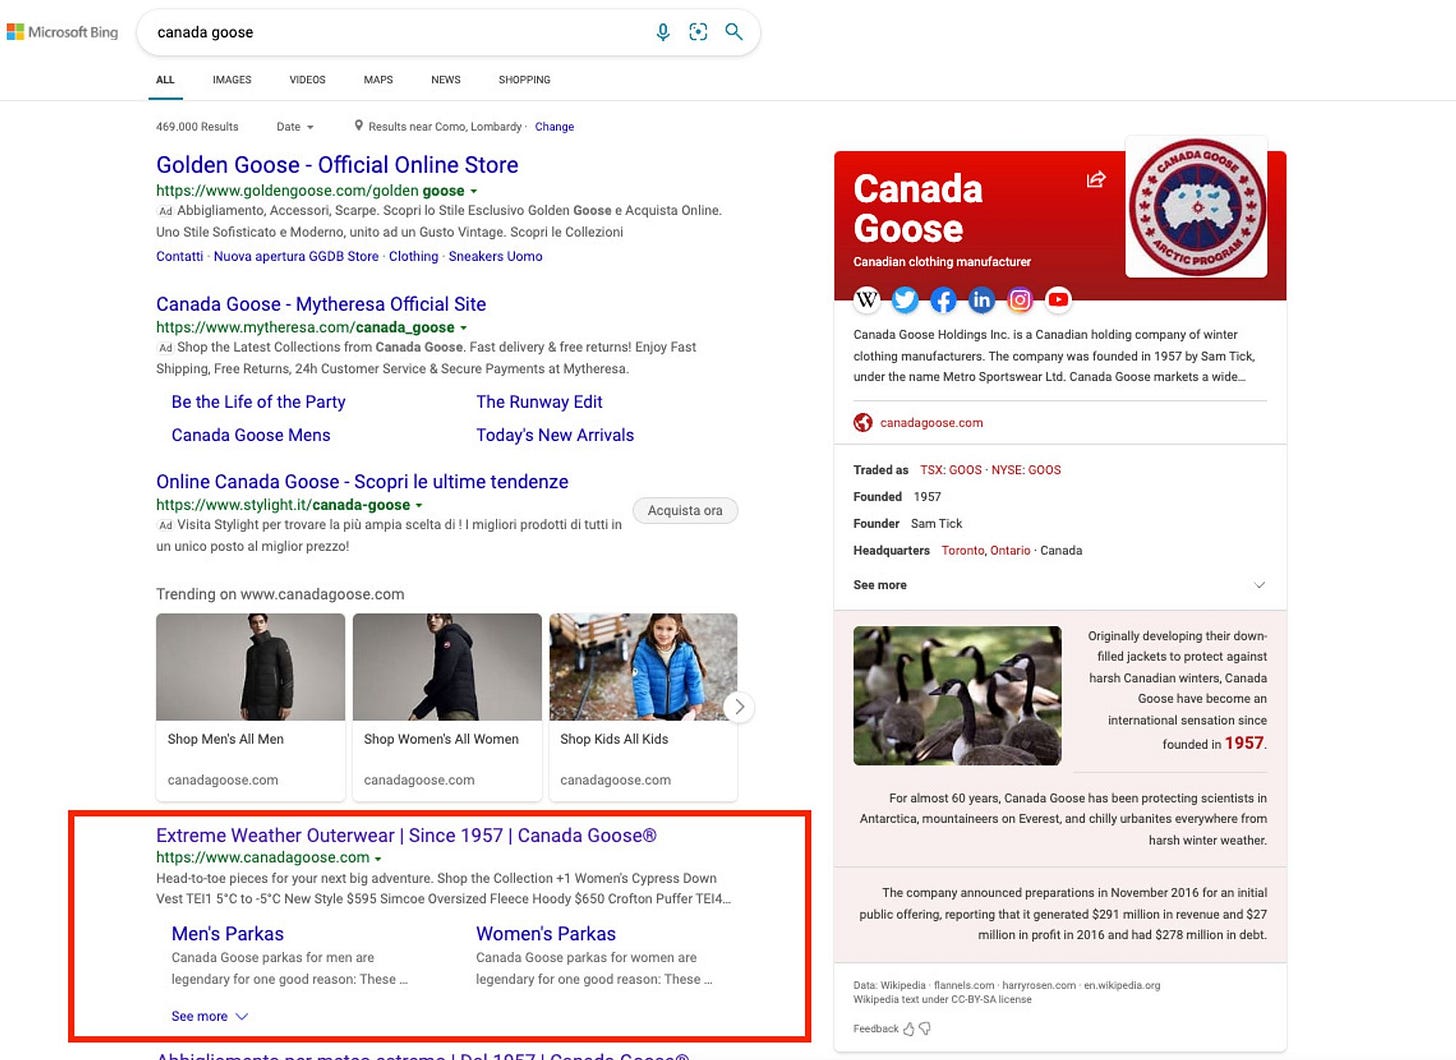Expand mytheresa.com URL dropdown arrow
1456x1060 pixels.
(463, 328)
